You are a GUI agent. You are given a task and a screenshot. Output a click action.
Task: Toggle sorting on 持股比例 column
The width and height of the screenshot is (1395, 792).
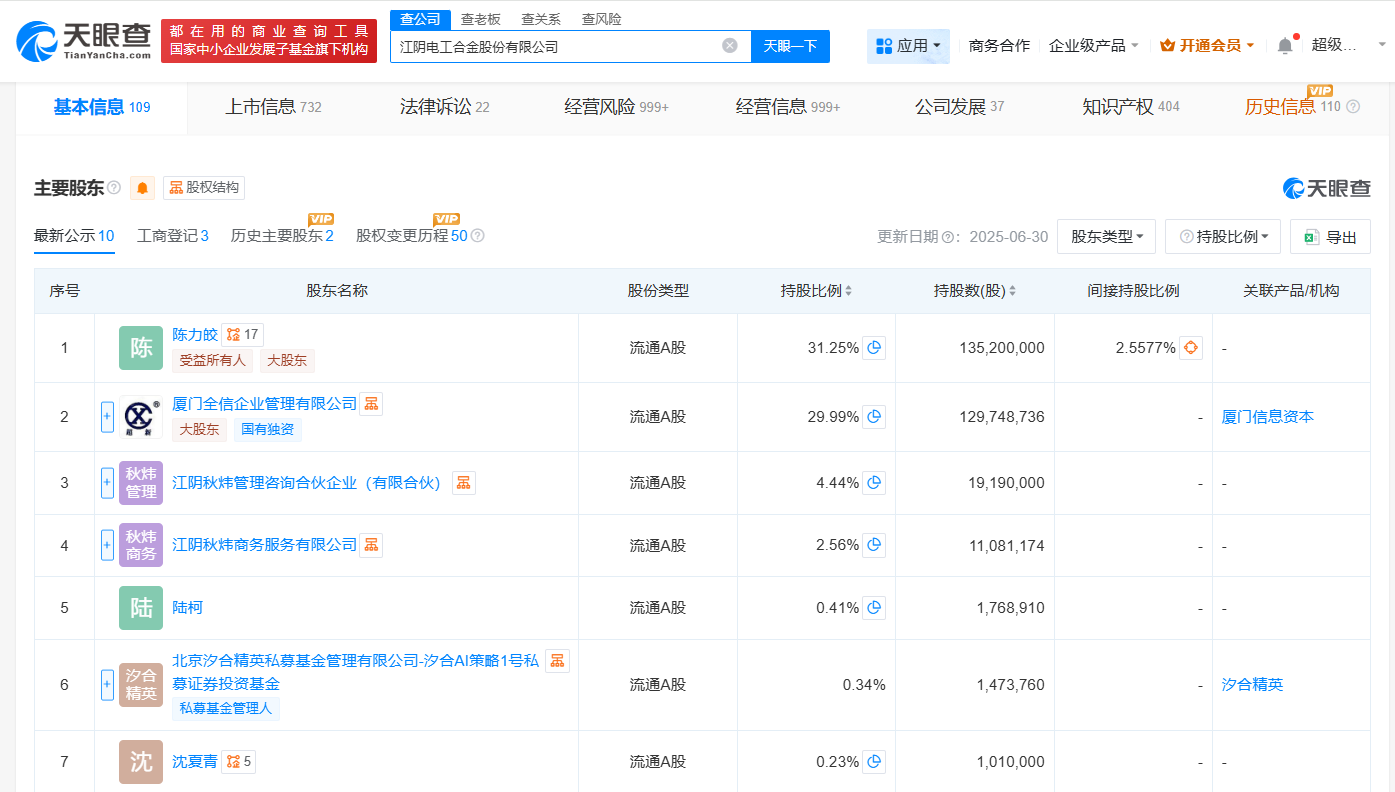pyautogui.click(x=848, y=290)
